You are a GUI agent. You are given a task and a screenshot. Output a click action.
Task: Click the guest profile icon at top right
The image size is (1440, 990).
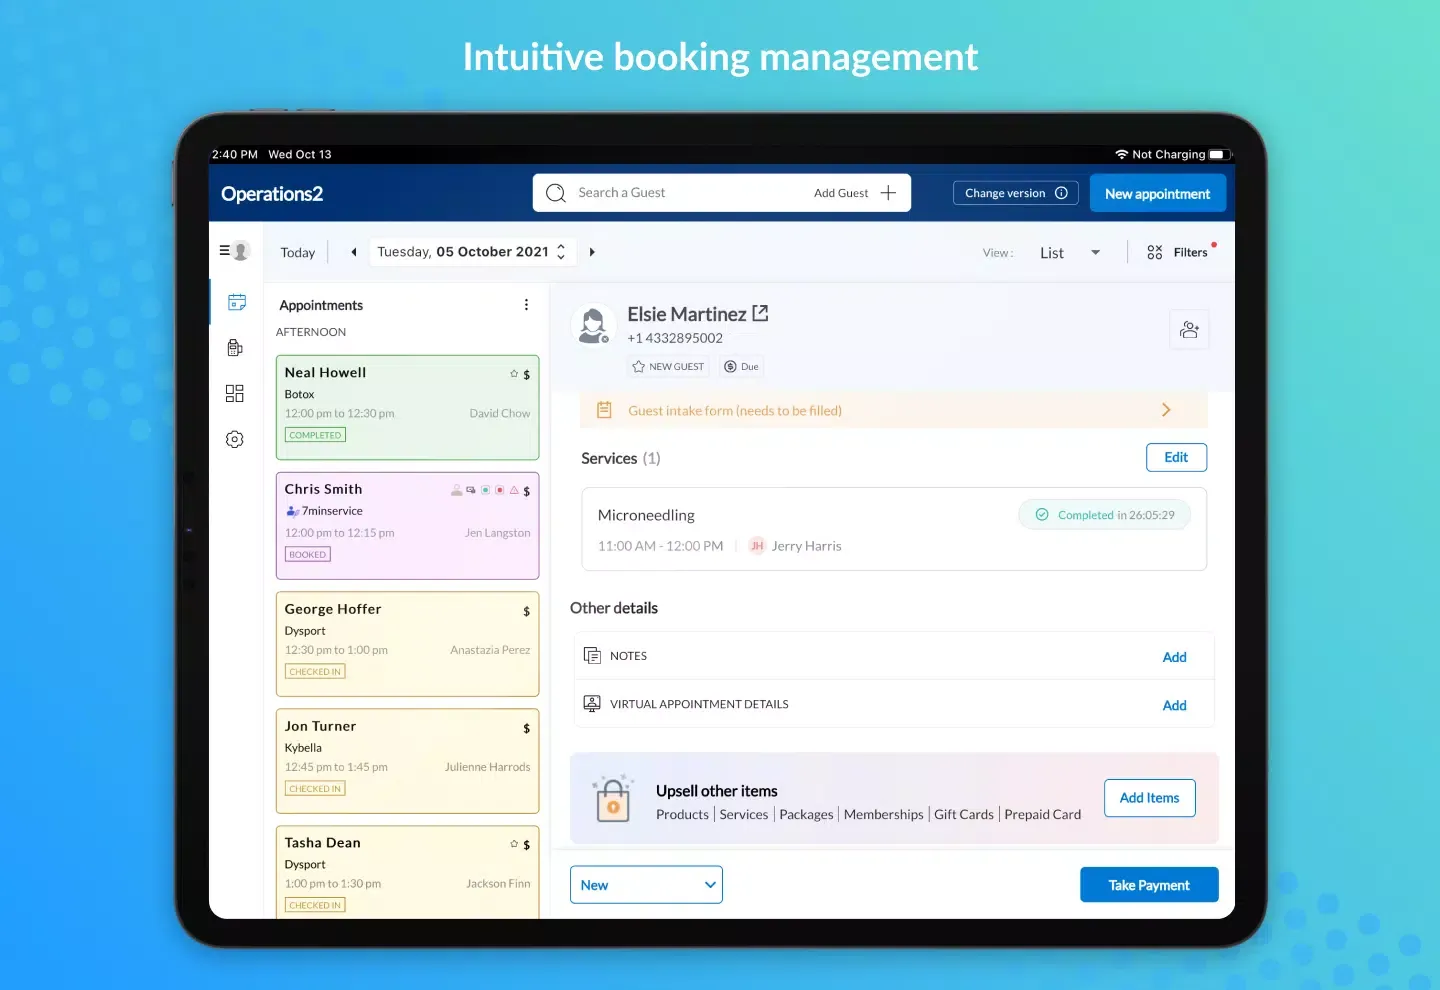pos(1189,330)
